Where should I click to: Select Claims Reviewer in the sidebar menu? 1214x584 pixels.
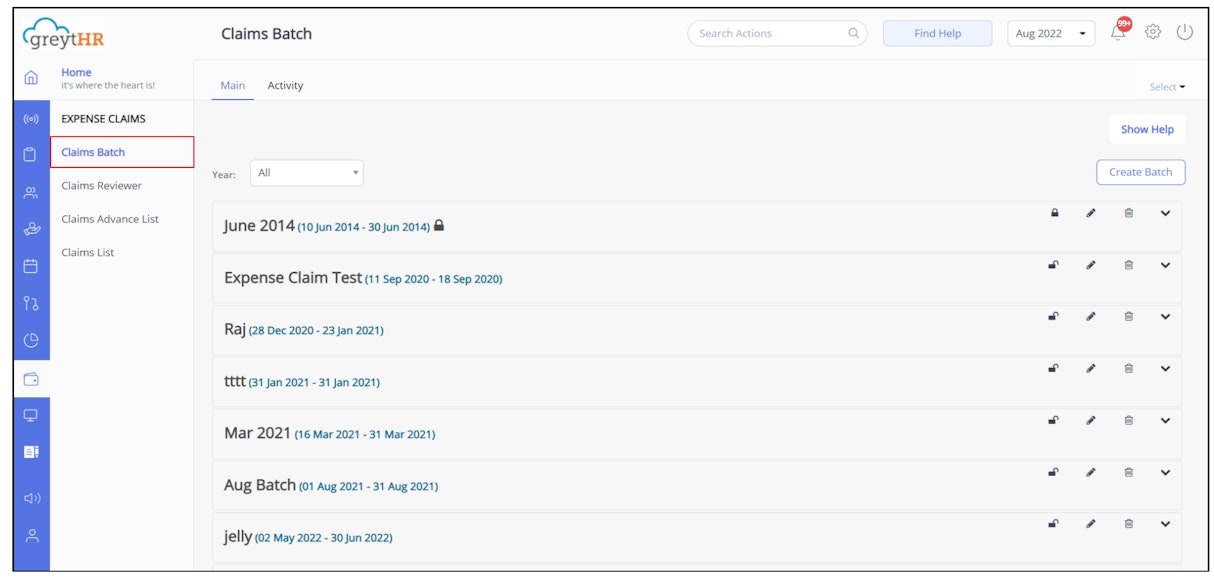tap(102, 185)
